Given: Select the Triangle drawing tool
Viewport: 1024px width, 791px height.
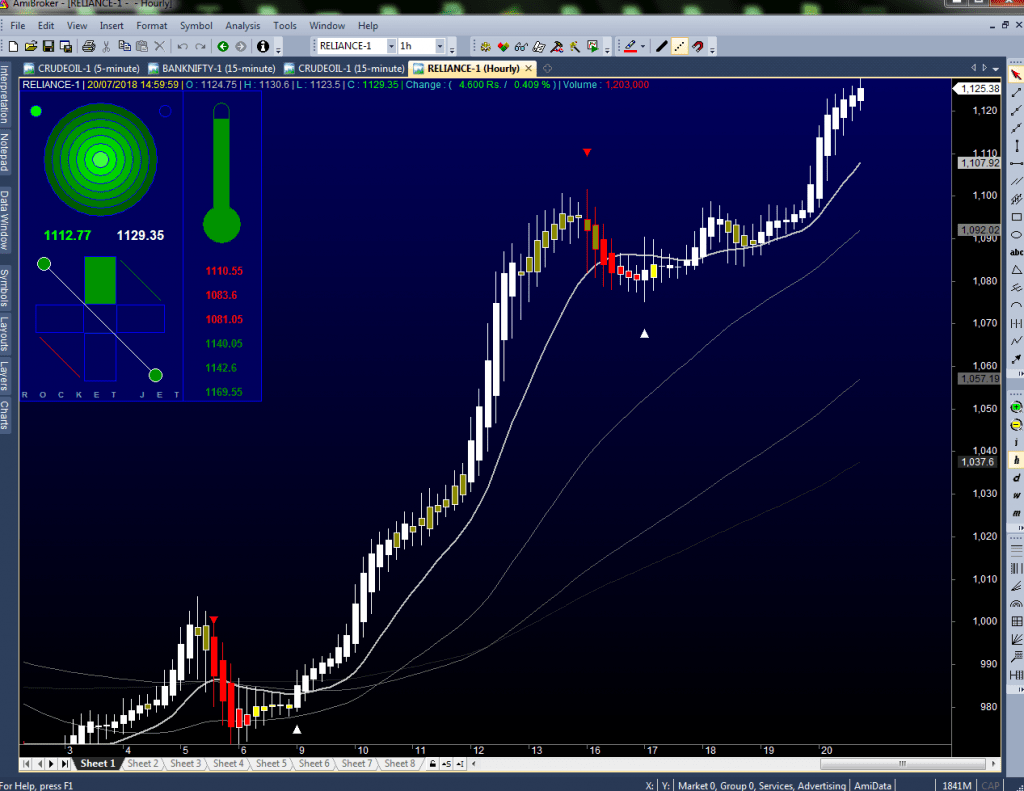Looking at the screenshot, I should click(x=1016, y=270).
